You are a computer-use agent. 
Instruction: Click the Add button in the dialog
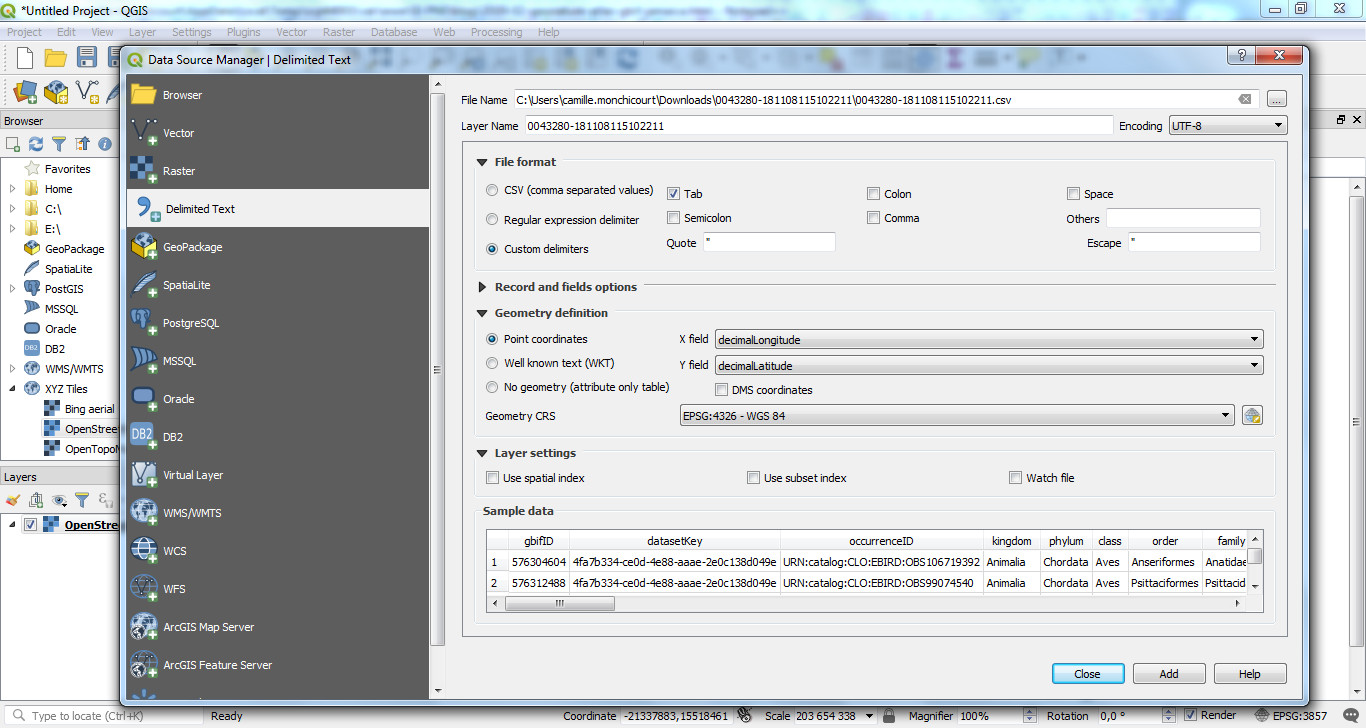(1169, 674)
